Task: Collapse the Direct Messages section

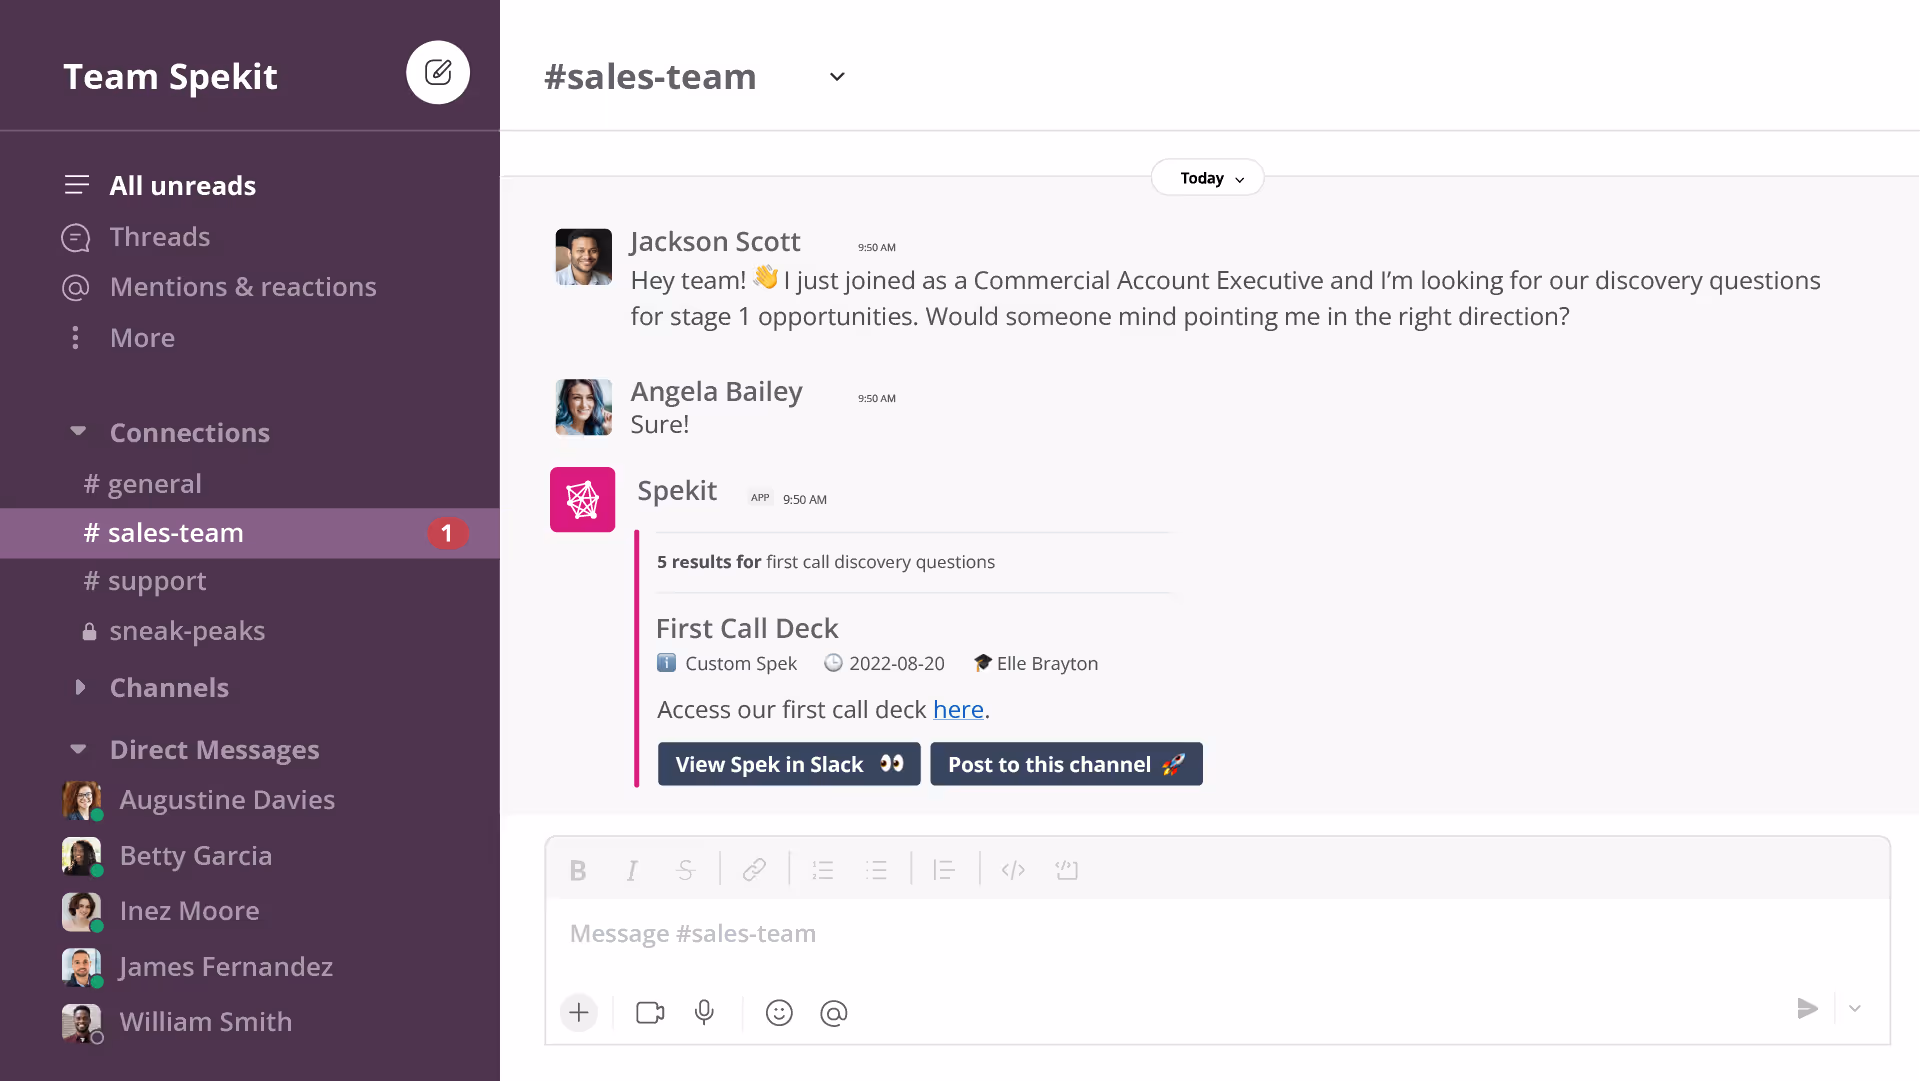Action: 78,749
